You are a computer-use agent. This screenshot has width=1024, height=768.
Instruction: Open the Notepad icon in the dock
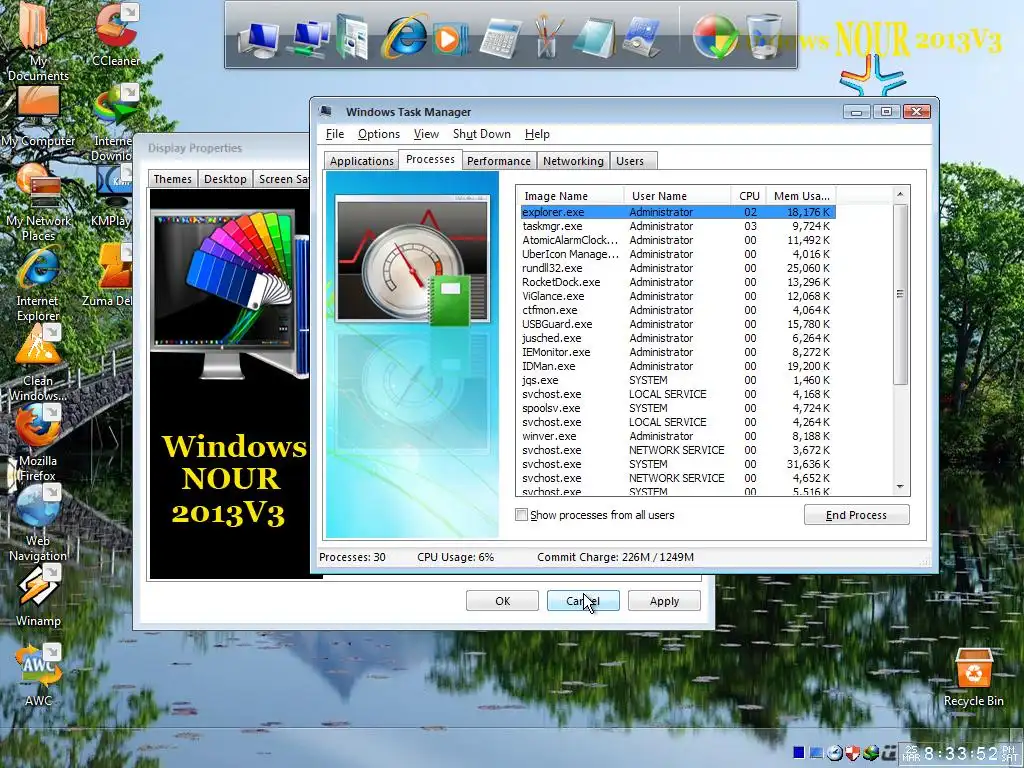594,38
